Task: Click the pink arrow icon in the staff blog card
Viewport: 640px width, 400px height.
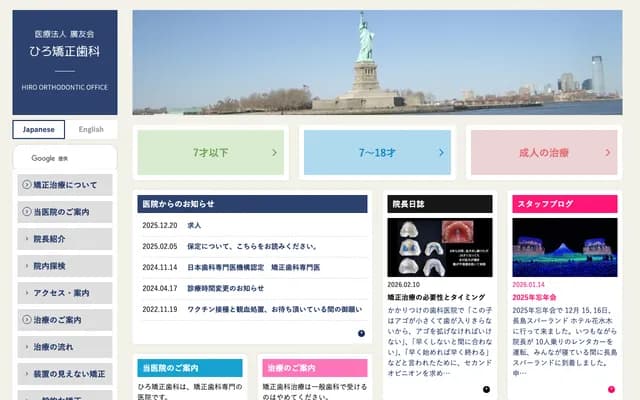Action: 611,389
